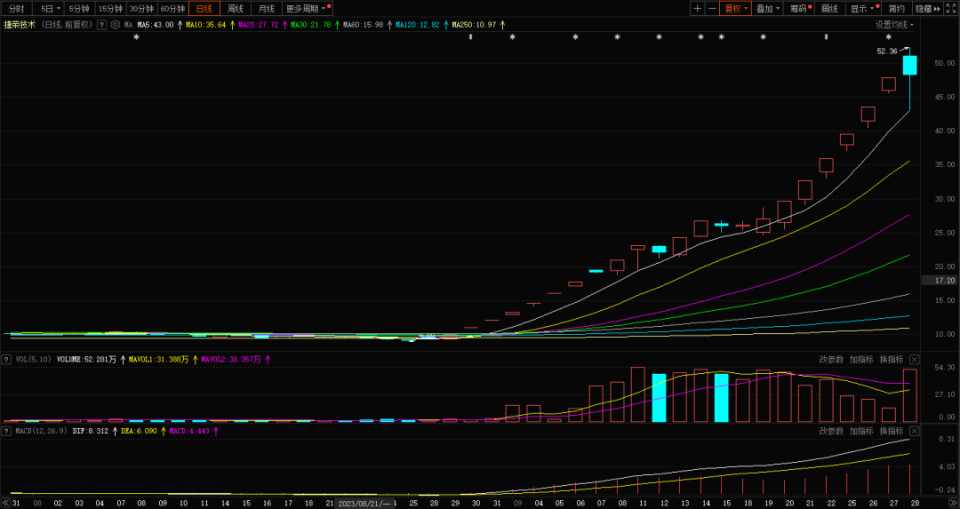Screen dimensions: 960x509
Task: Click the 筹码 chip distribution button
Action: coord(799,9)
